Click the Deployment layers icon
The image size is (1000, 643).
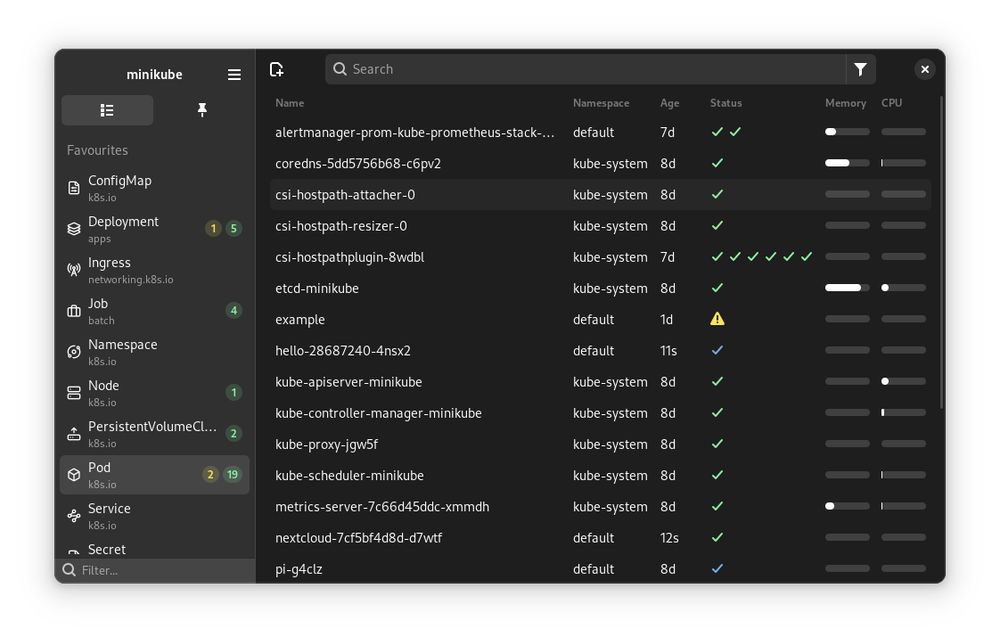click(74, 229)
